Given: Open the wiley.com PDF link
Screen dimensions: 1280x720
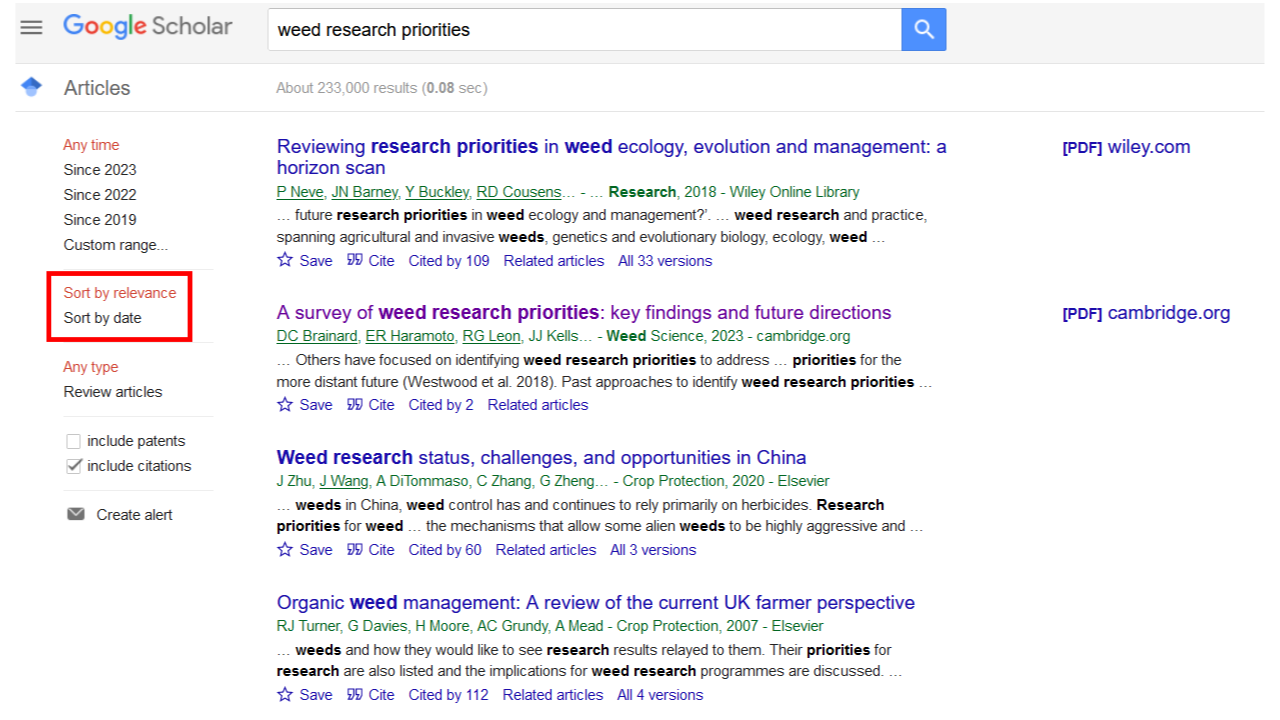Looking at the screenshot, I should tap(1126, 147).
